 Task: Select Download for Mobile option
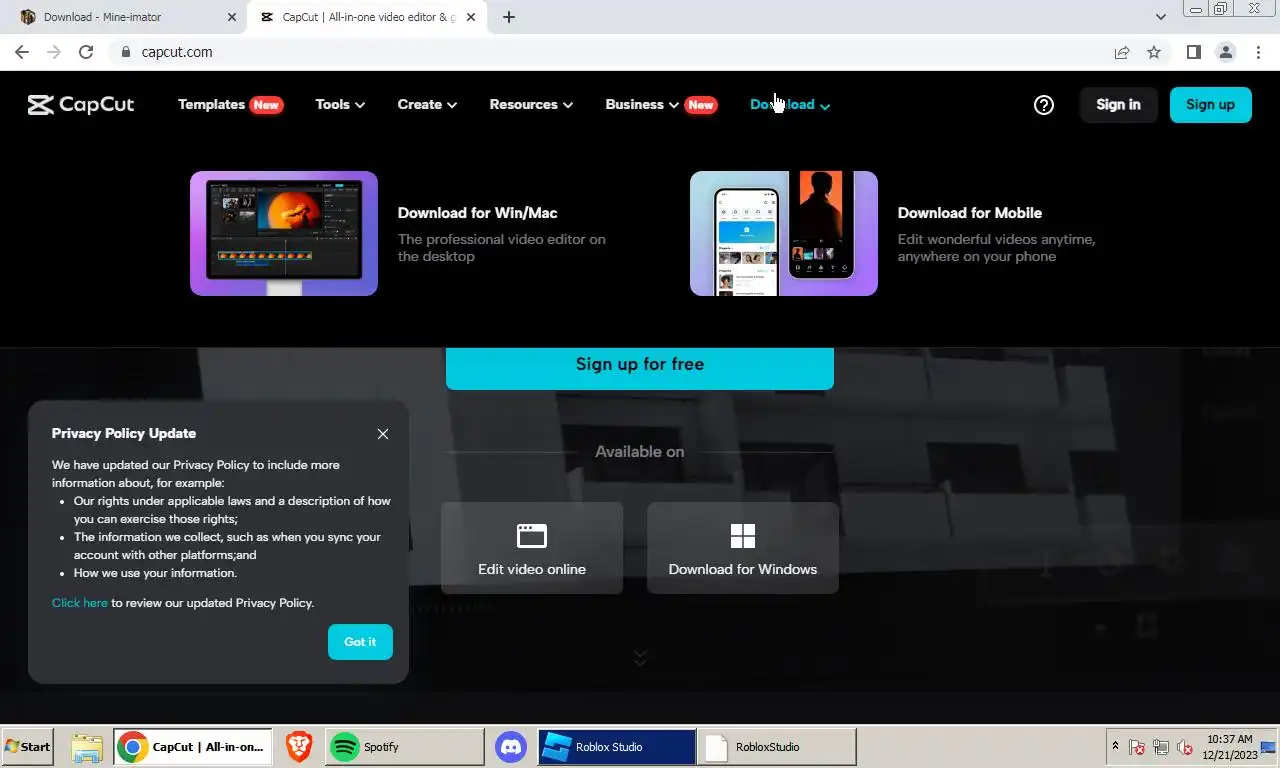969,213
